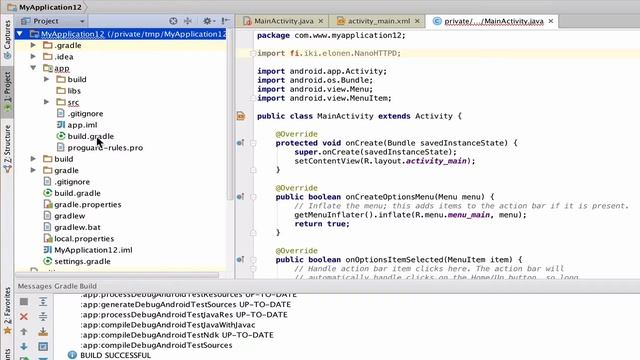
Task: Click the expand all icon in Messages panel
Action: [43, 302]
